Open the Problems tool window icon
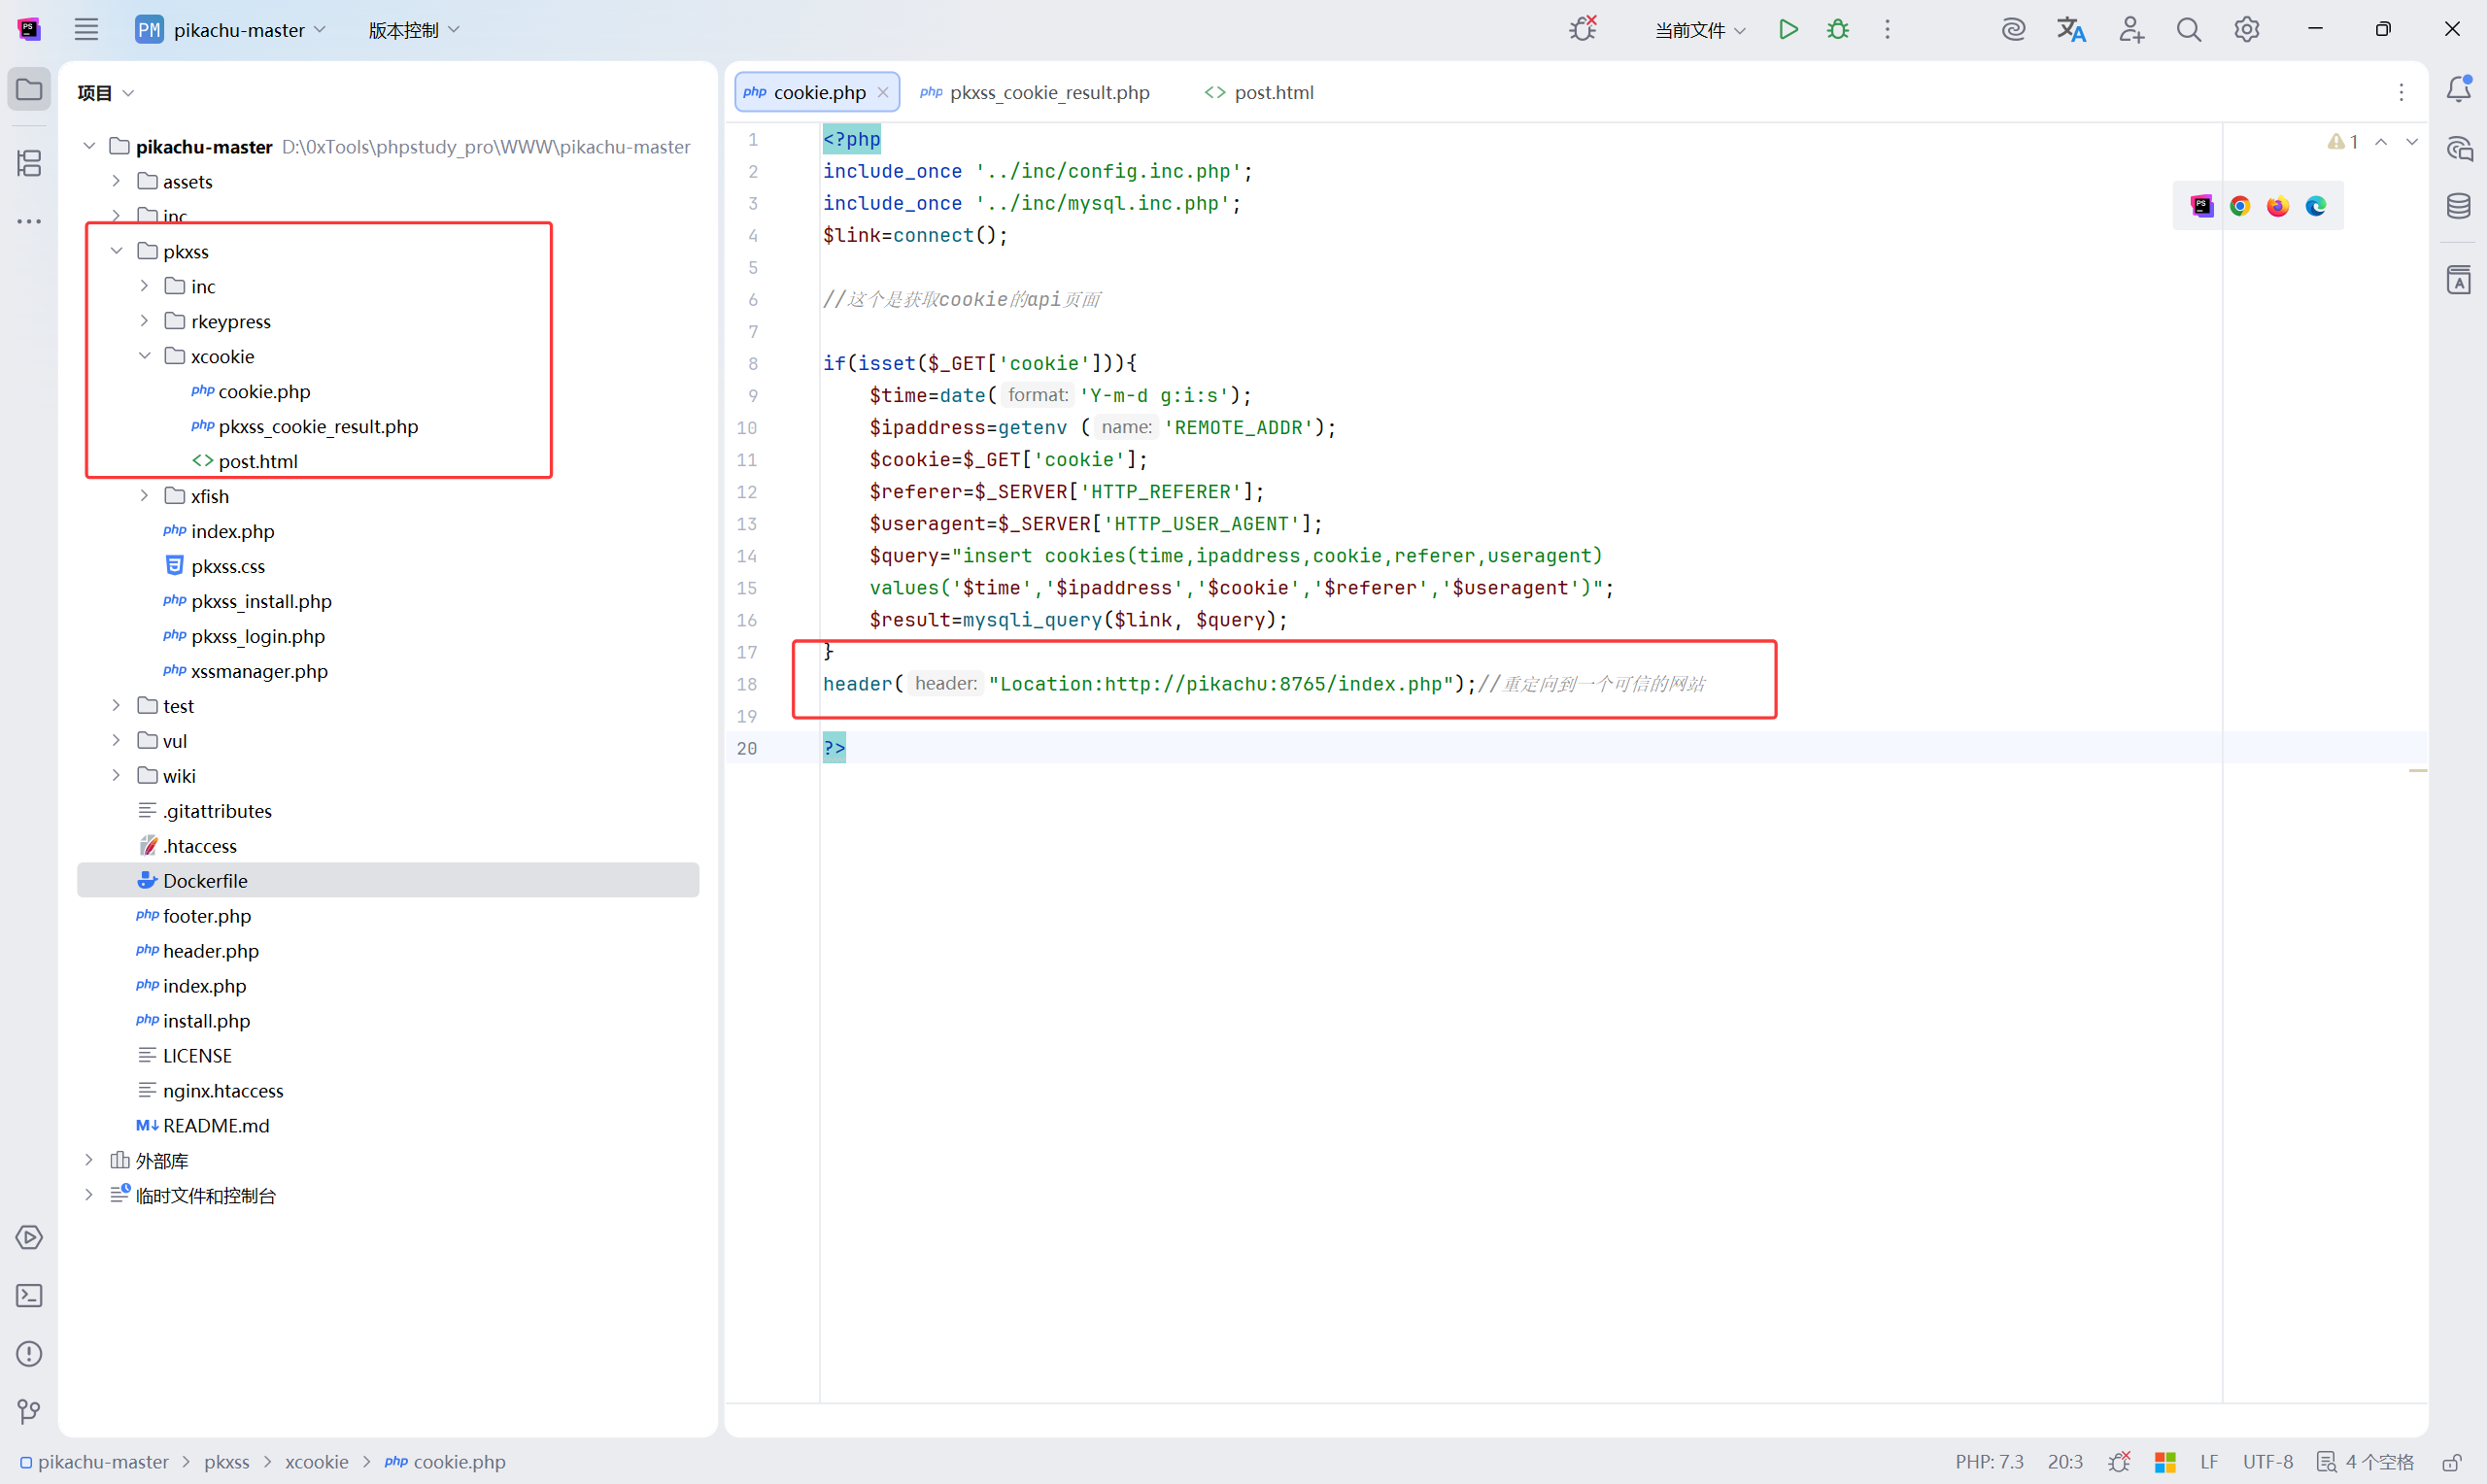Viewport: 2487px width, 1484px height. [x=29, y=1354]
